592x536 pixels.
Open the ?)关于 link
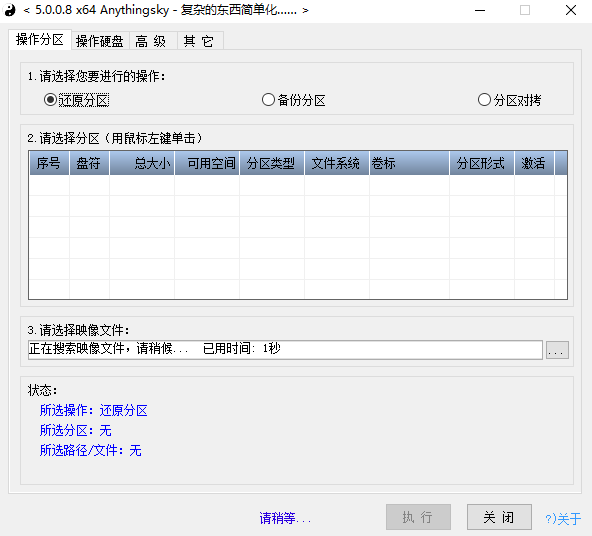click(563, 518)
